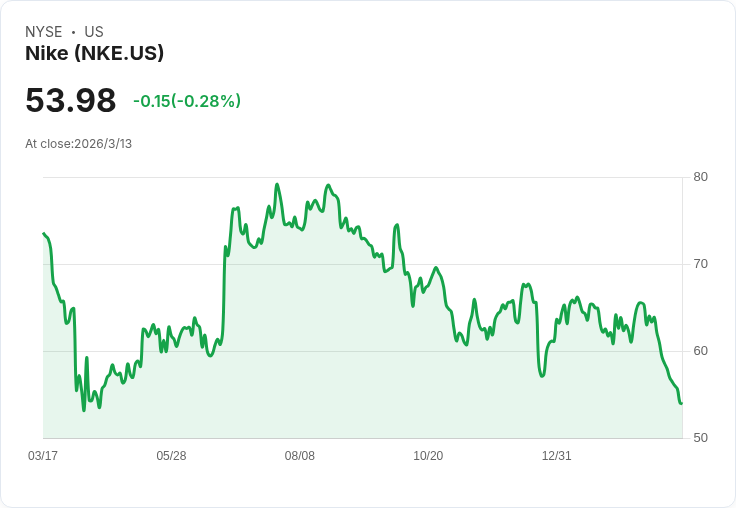Click the 70 horizontal gridline in the chart
Viewport: 736px width, 508px height.
pos(363,264)
